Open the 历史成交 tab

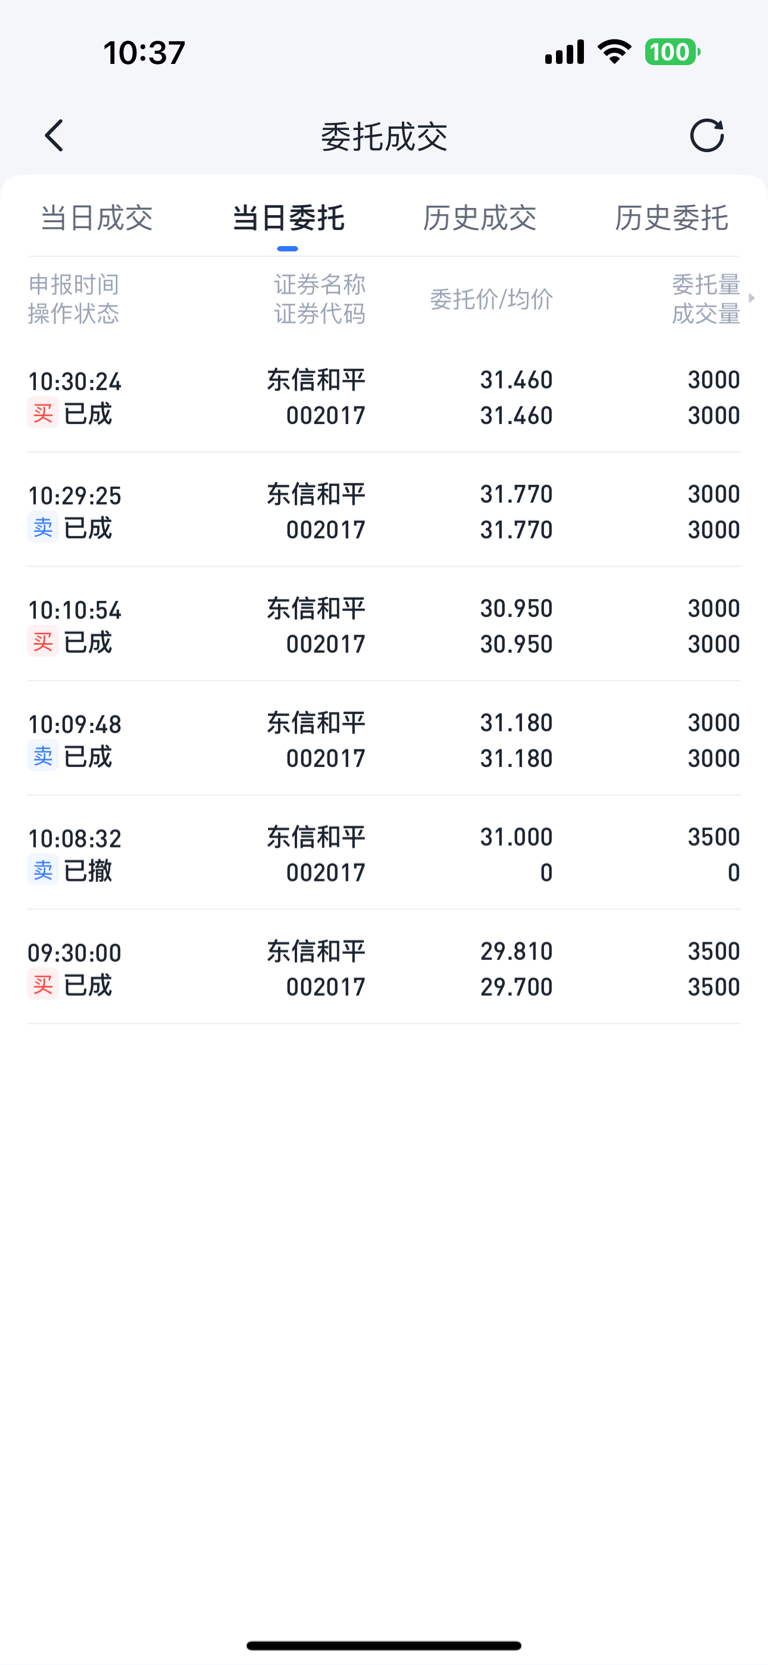click(480, 218)
